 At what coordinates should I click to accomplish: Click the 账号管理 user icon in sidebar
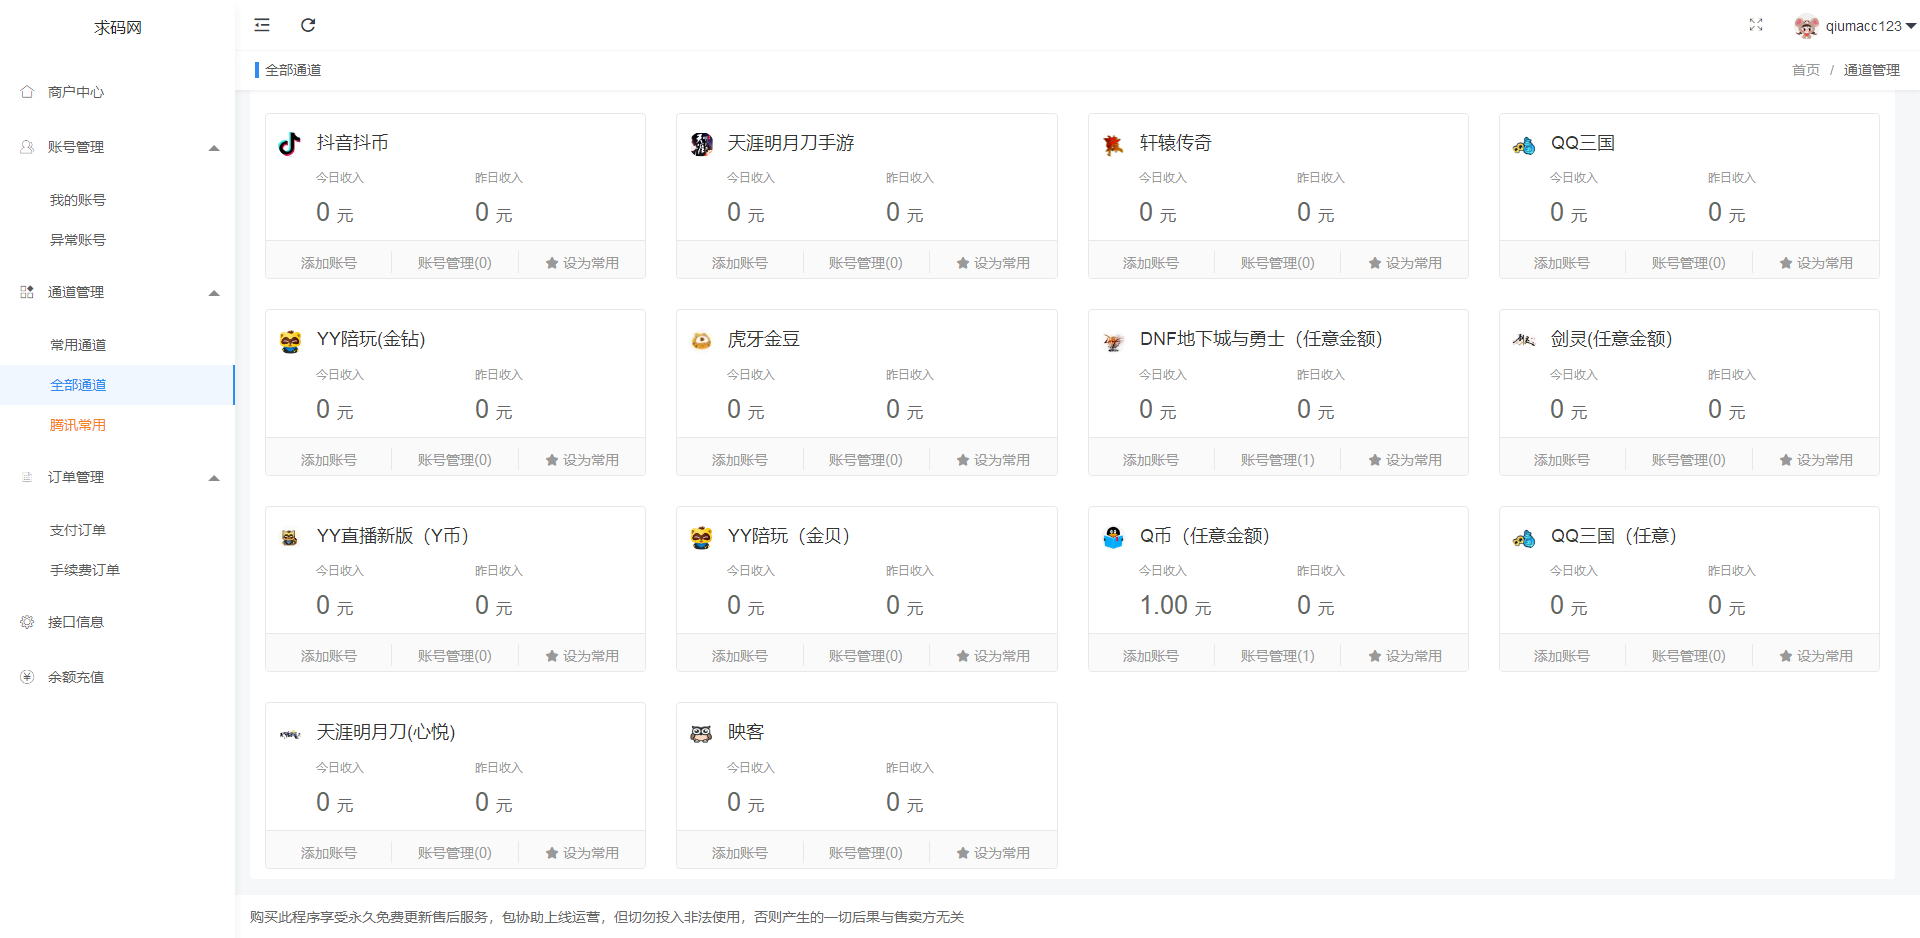27,146
